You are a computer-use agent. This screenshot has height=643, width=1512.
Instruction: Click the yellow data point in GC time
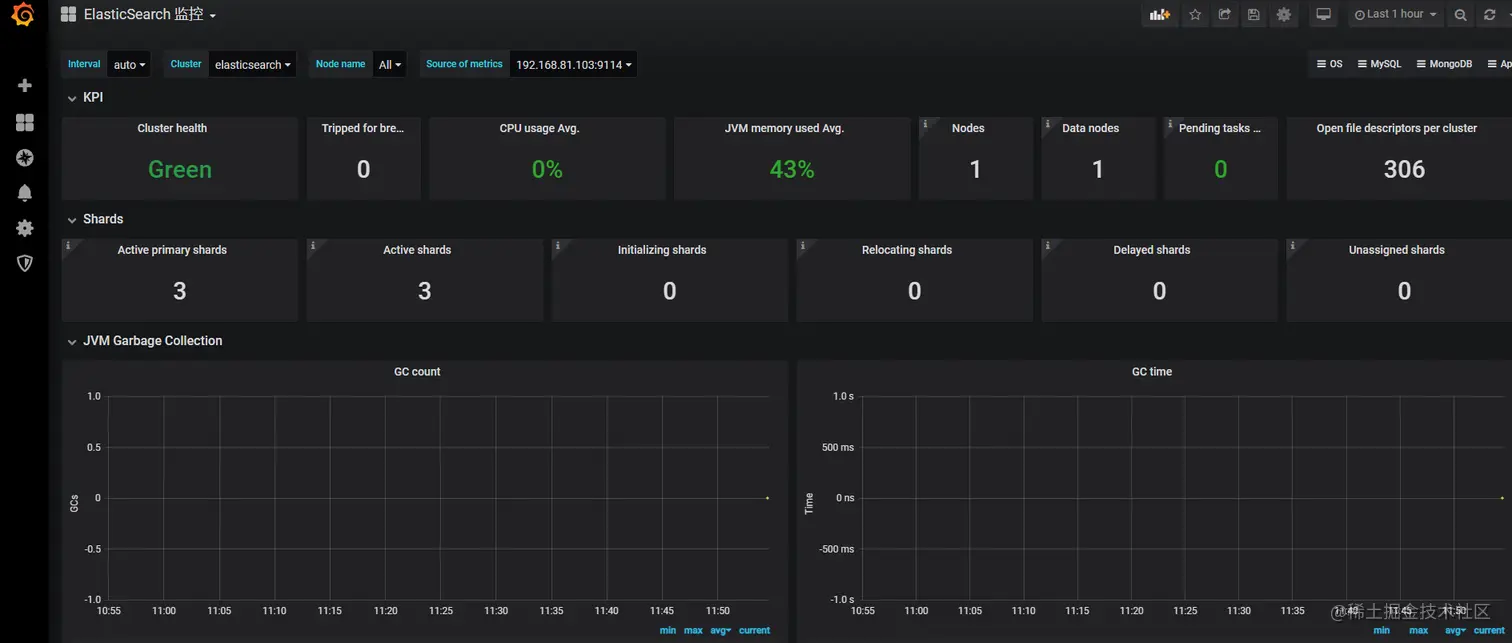pos(1502,498)
